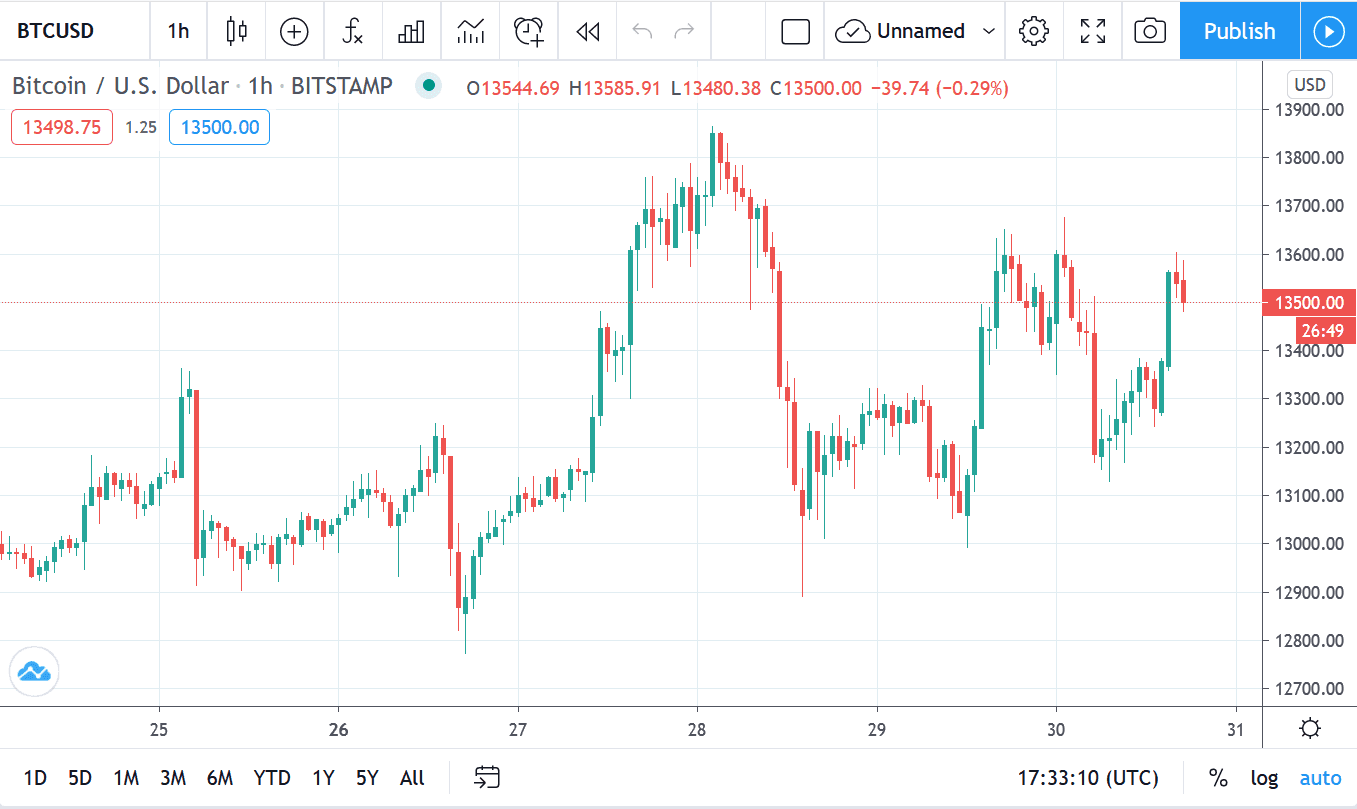Click the compare or add symbol icon
The image size is (1357, 809).
pos(294,31)
